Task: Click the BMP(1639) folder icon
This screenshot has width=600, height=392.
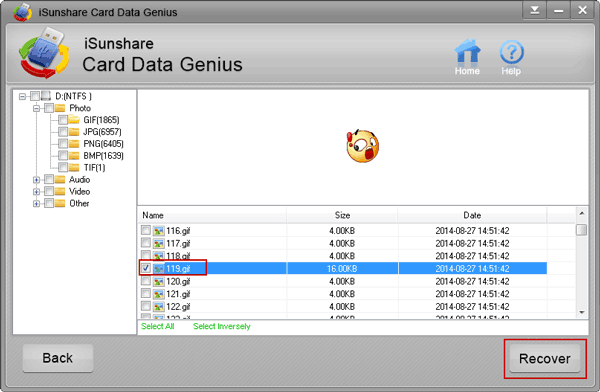Action: (x=74, y=156)
